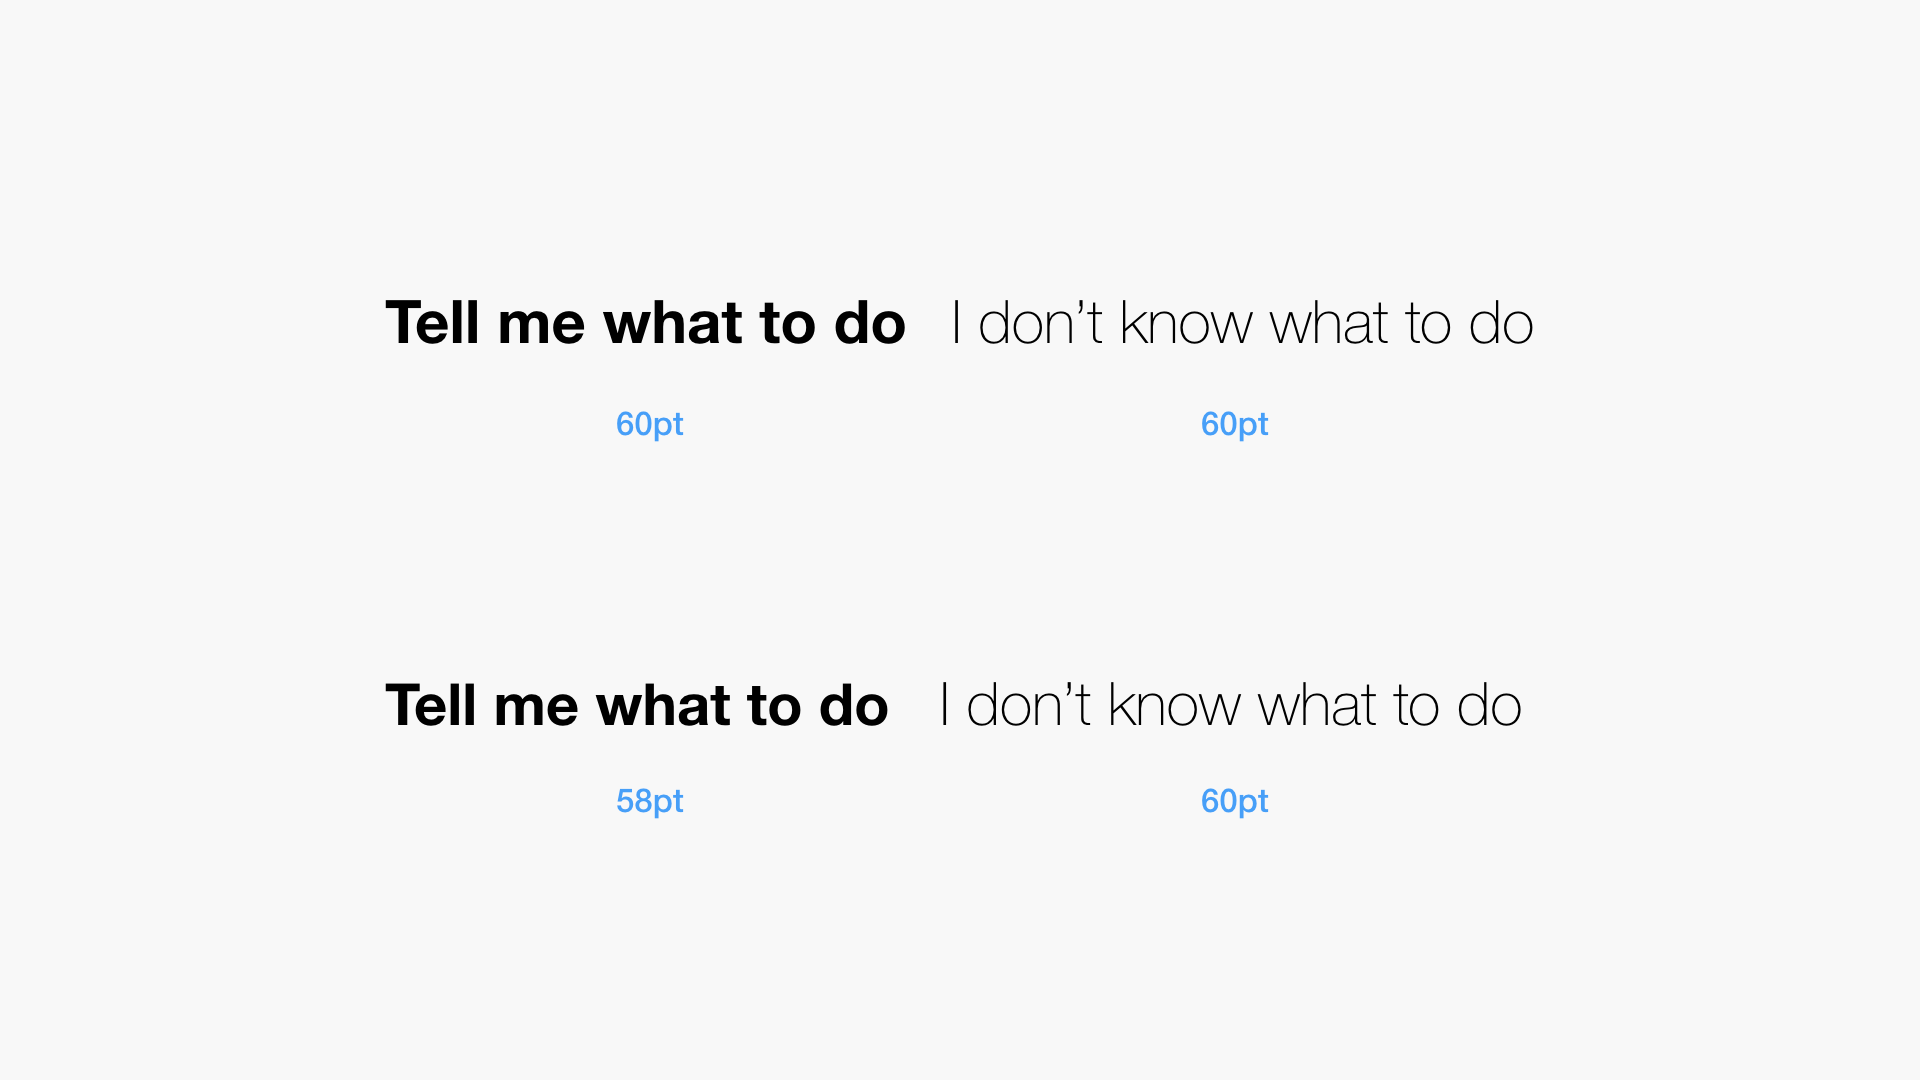Select the 60pt label under upper bold headline
The height and width of the screenshot is (1080, 1920).
[649, 424]
